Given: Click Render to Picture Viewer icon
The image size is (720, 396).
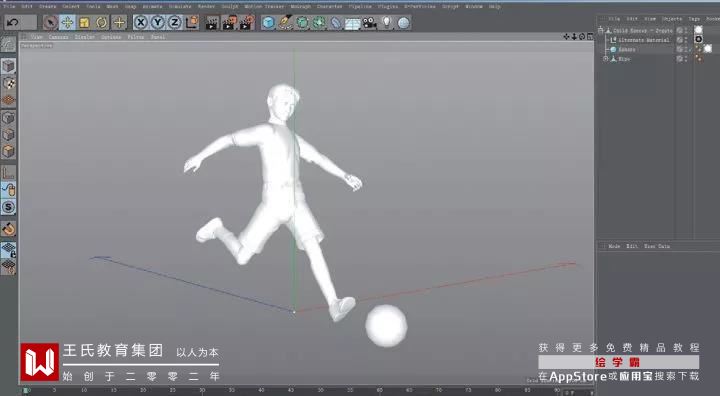Looking at the screenshot, I should coord(229,23).
